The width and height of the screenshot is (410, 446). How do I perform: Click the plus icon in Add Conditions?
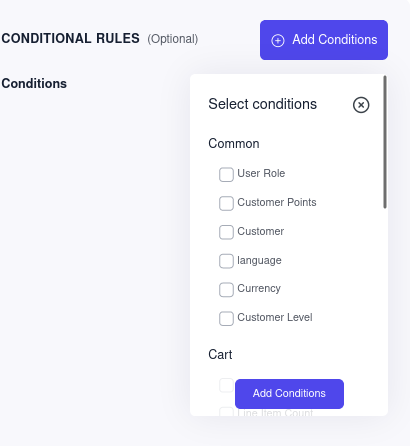point(278,41)
